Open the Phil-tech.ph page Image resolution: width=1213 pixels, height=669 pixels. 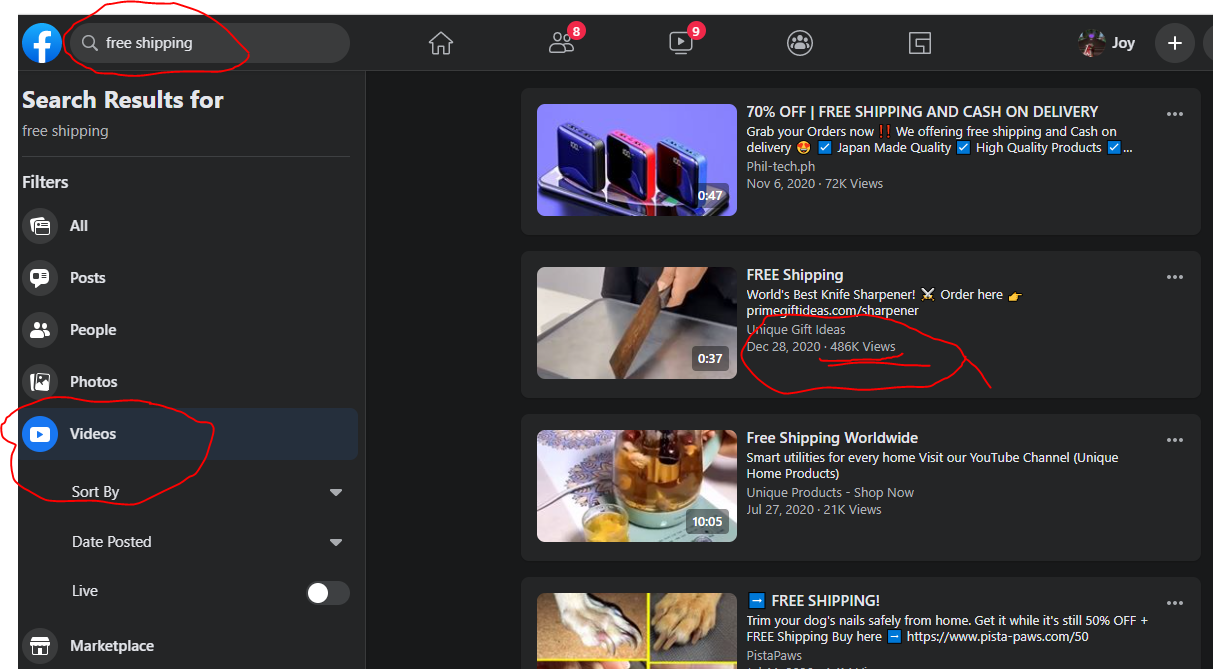click(x=781, y=167)
